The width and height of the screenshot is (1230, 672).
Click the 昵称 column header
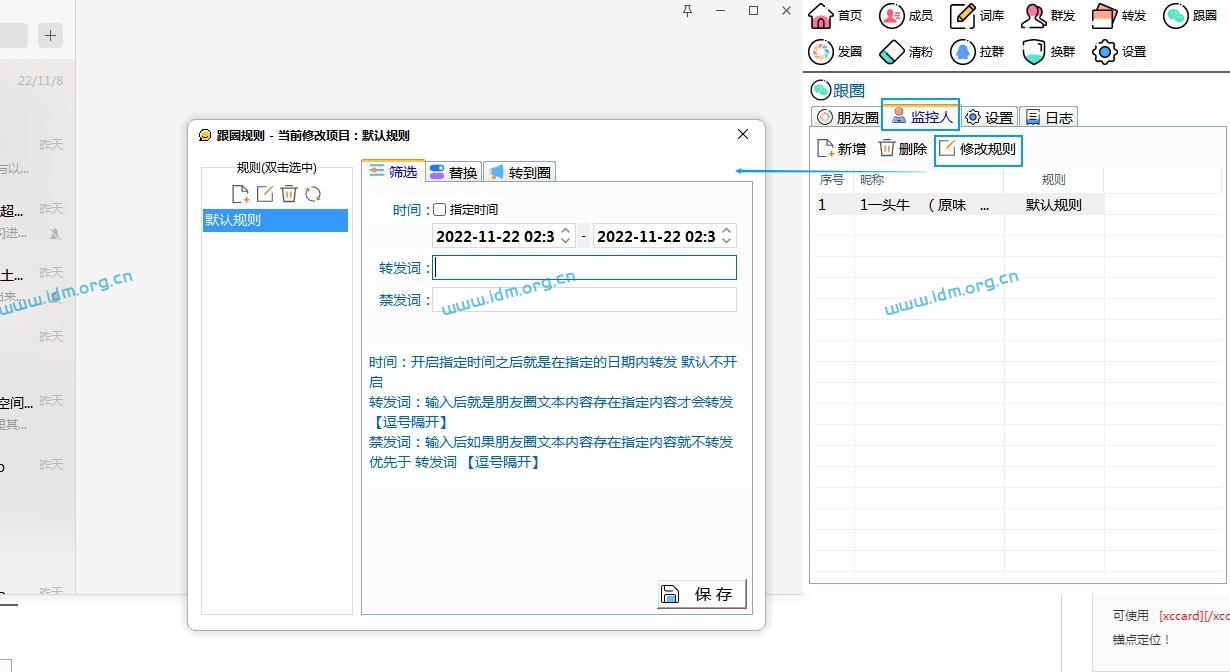pyautogui.click(x=928, y=180)
